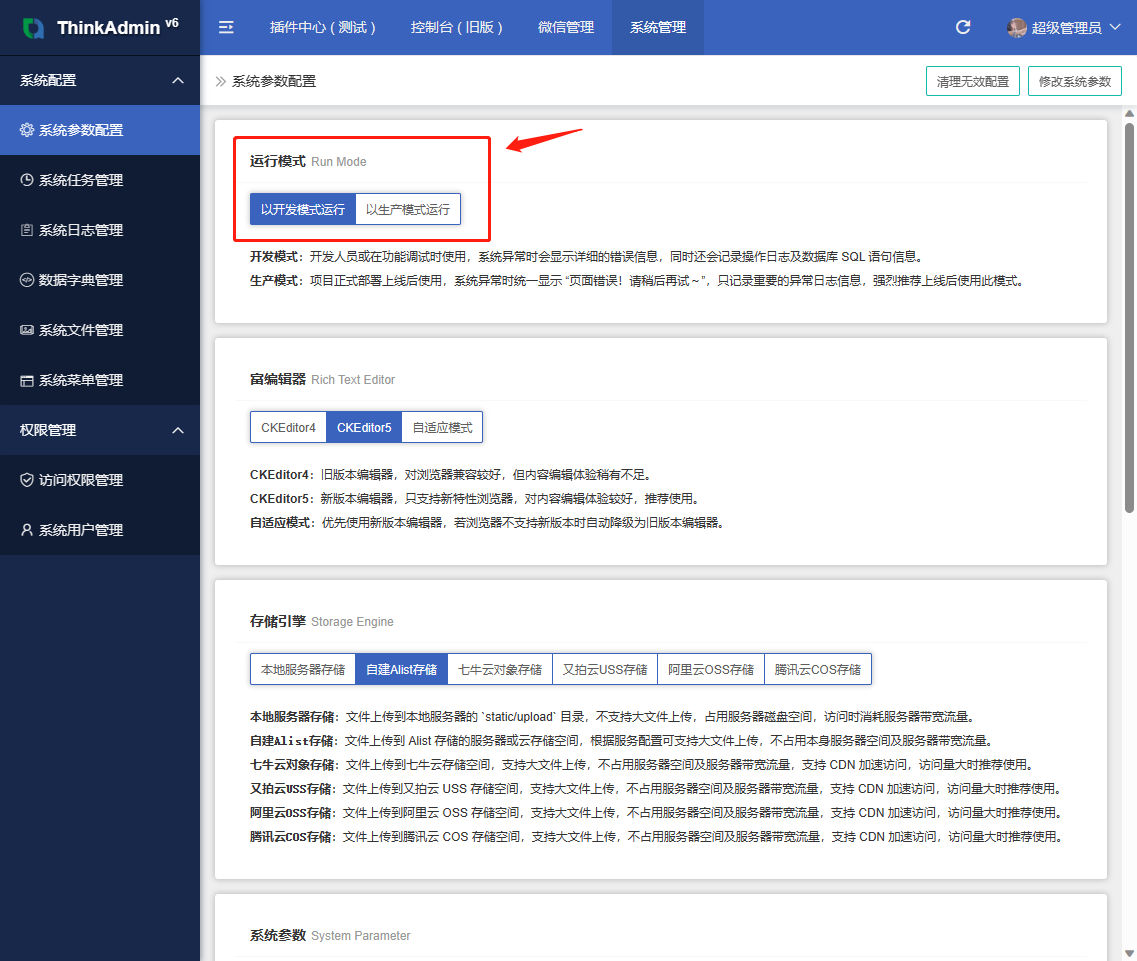The height and width of the screenshot is (961, 1137).
Task: Open 系统日志管理 via its document icon
Action: (27, 230)
